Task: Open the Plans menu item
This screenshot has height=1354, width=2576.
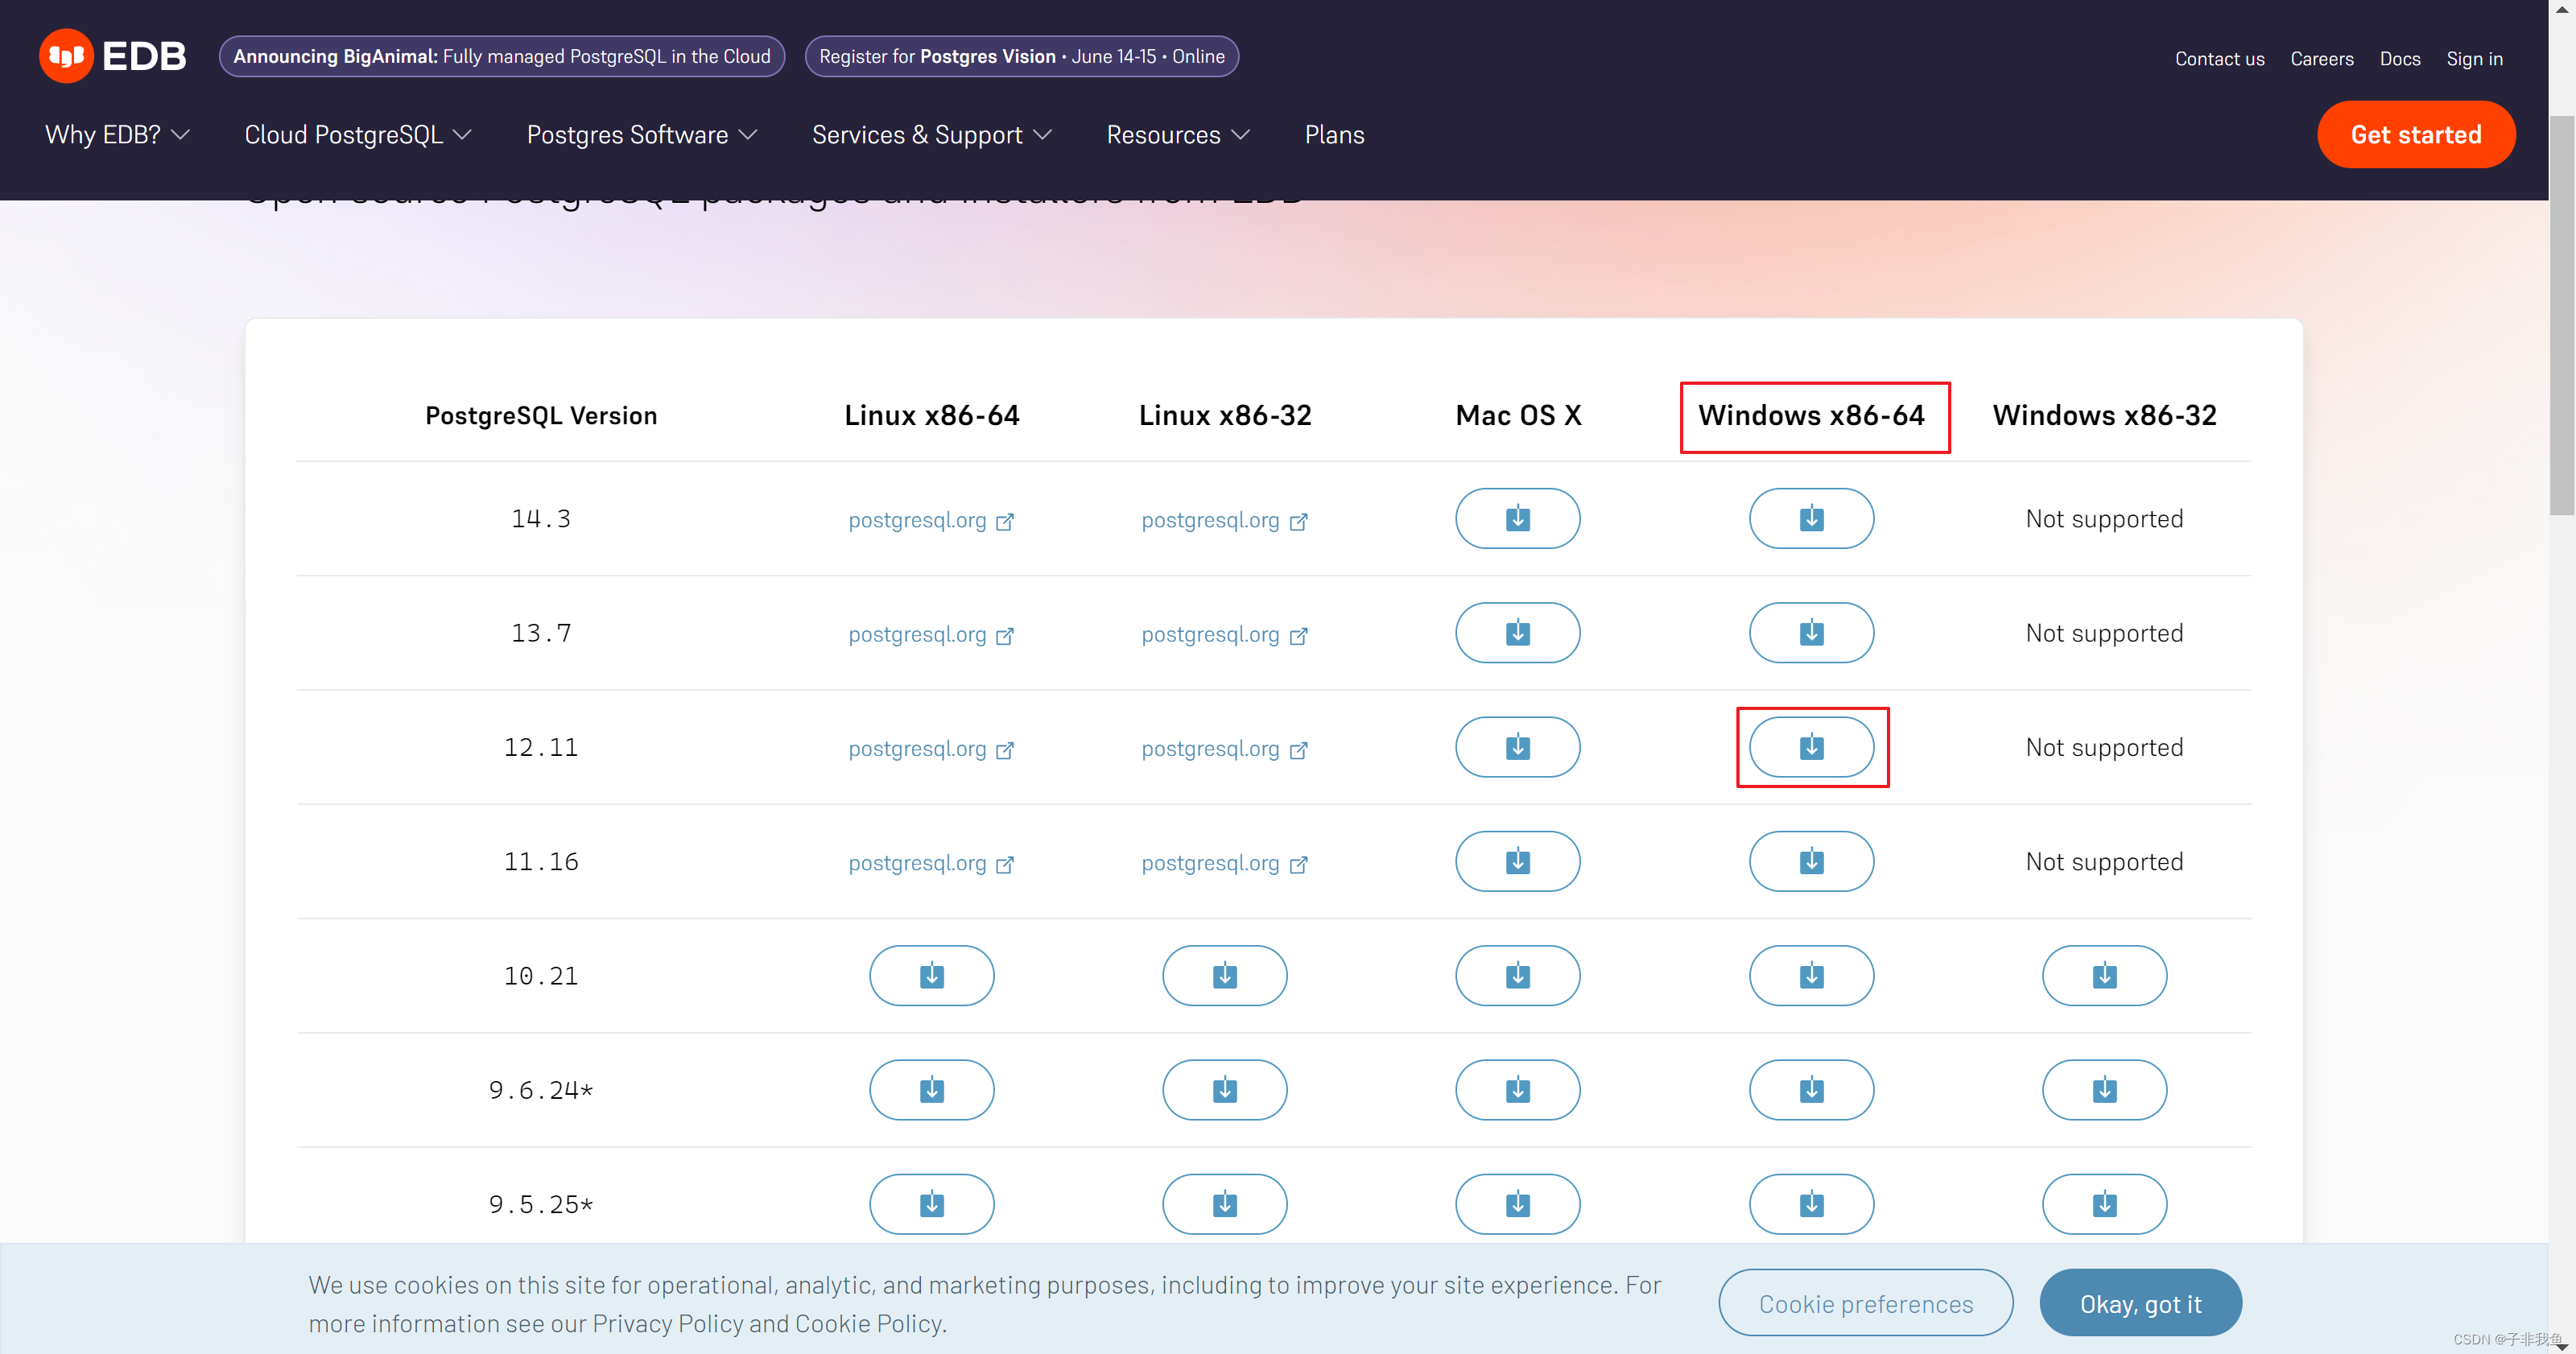Action: pyautogui.click(x=1334, y=135)
